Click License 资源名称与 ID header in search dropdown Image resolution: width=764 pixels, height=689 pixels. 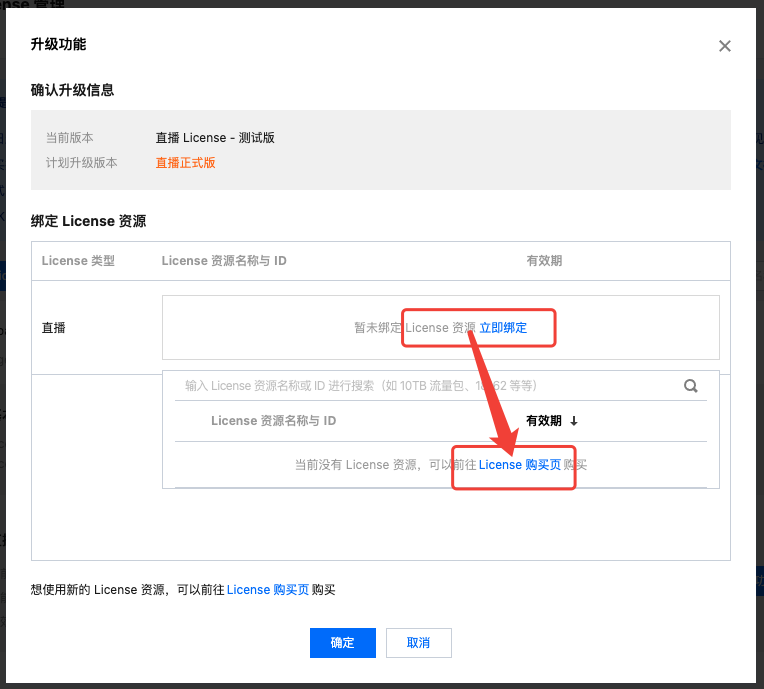click(x=273, y=421)
